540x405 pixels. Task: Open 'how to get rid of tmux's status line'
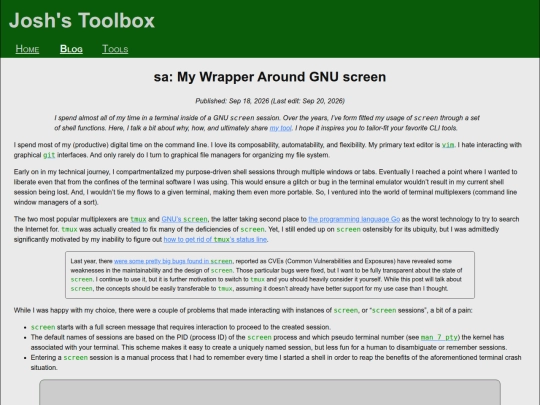tap(215, 239)
